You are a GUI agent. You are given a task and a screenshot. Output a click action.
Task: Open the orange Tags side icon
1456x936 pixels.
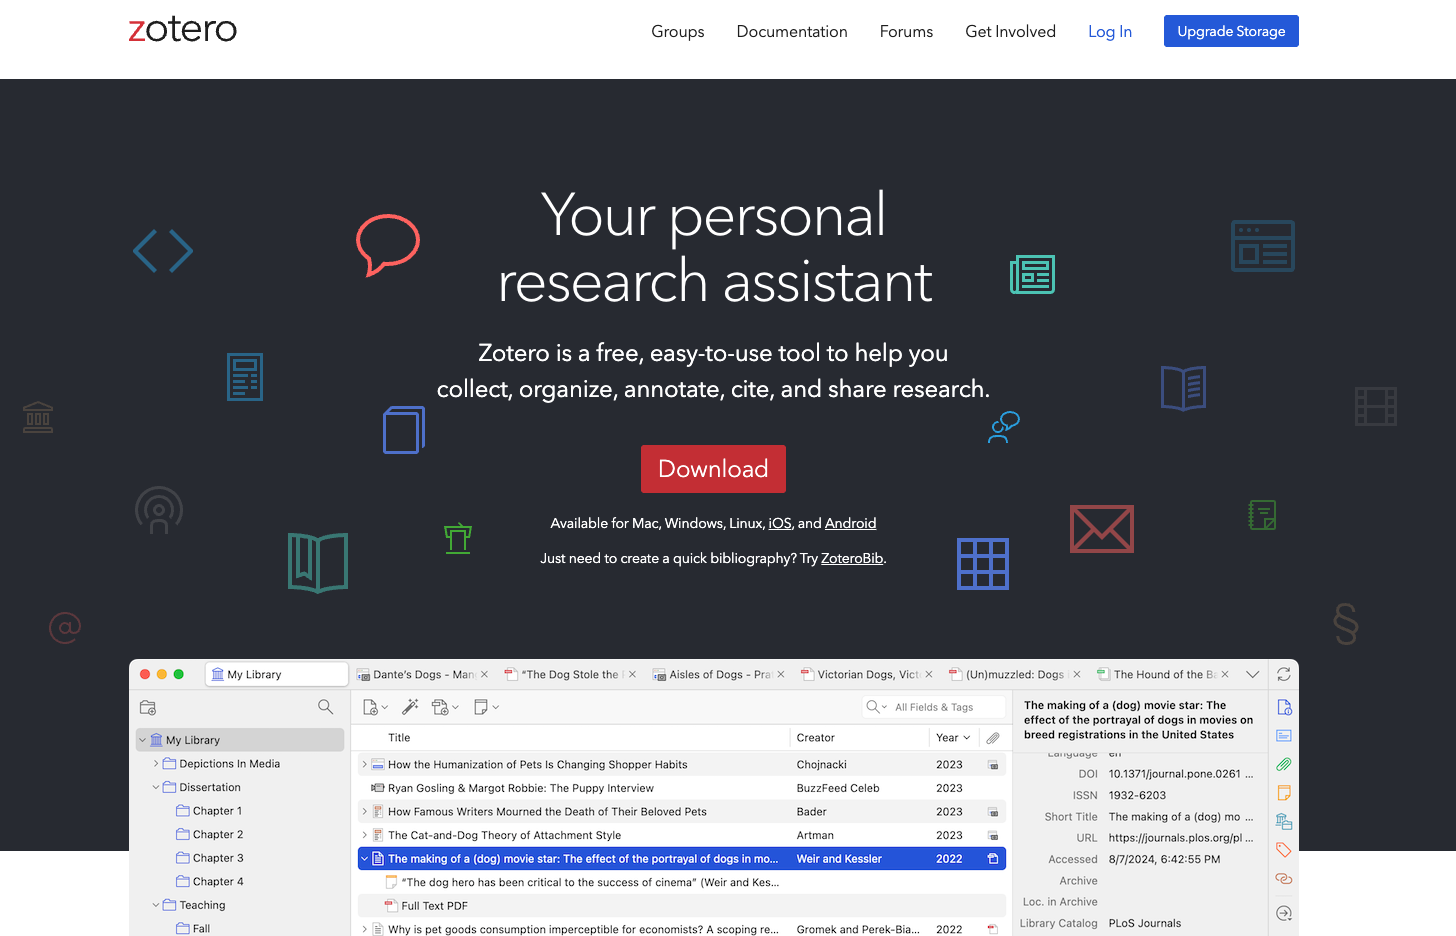[x=1284, y=850]
